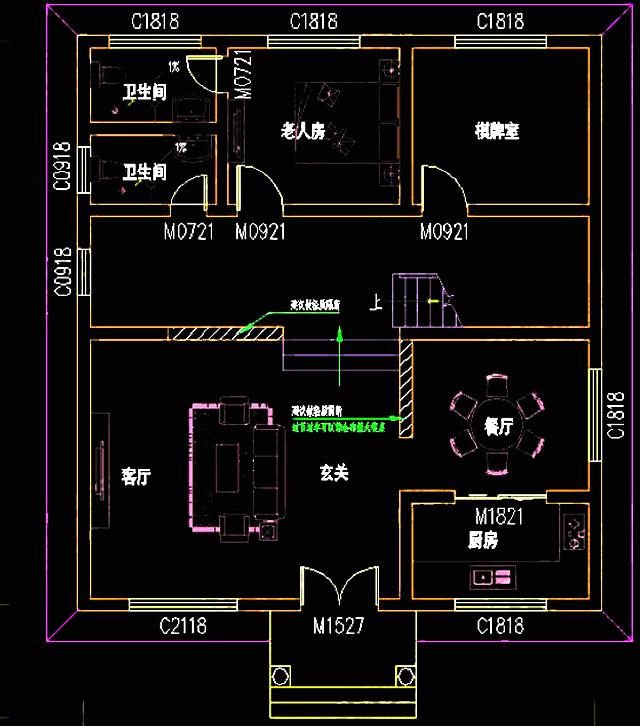This screenshot has width=640, height=726.
Task: Click the hatched wall left of 餐厅
Action: click(x=406, y=388)
